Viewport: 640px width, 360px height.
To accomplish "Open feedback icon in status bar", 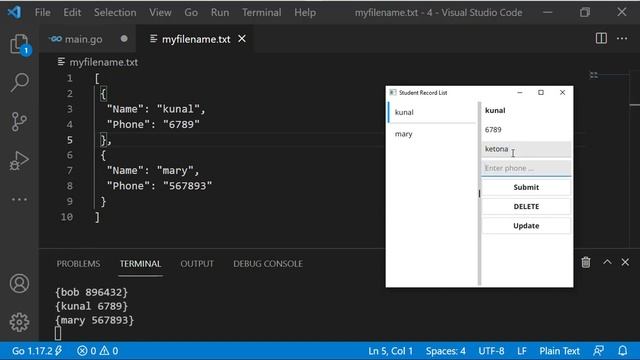I will click(x=598, y=351).
